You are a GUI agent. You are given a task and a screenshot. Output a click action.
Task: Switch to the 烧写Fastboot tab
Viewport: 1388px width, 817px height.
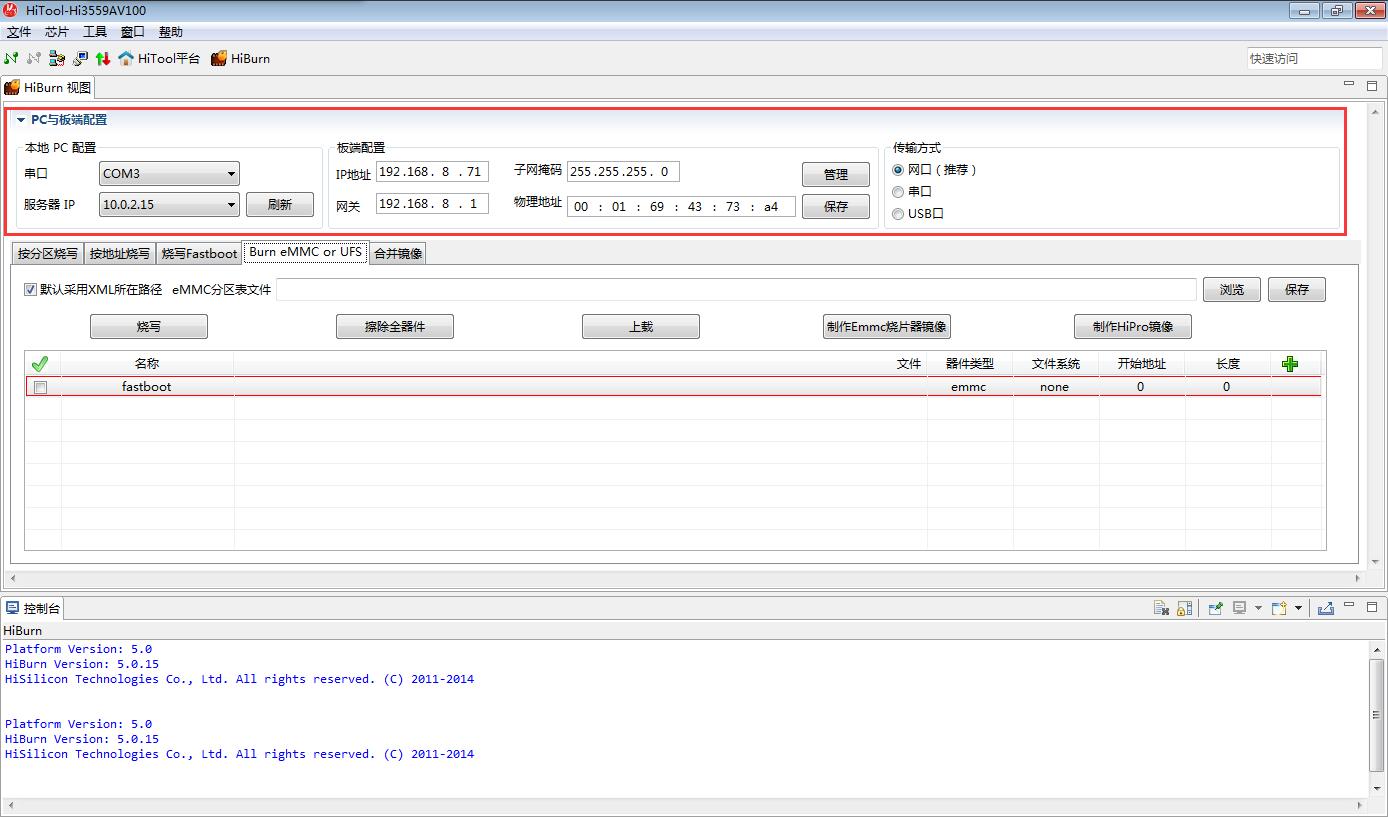click(x=199, y=254)
